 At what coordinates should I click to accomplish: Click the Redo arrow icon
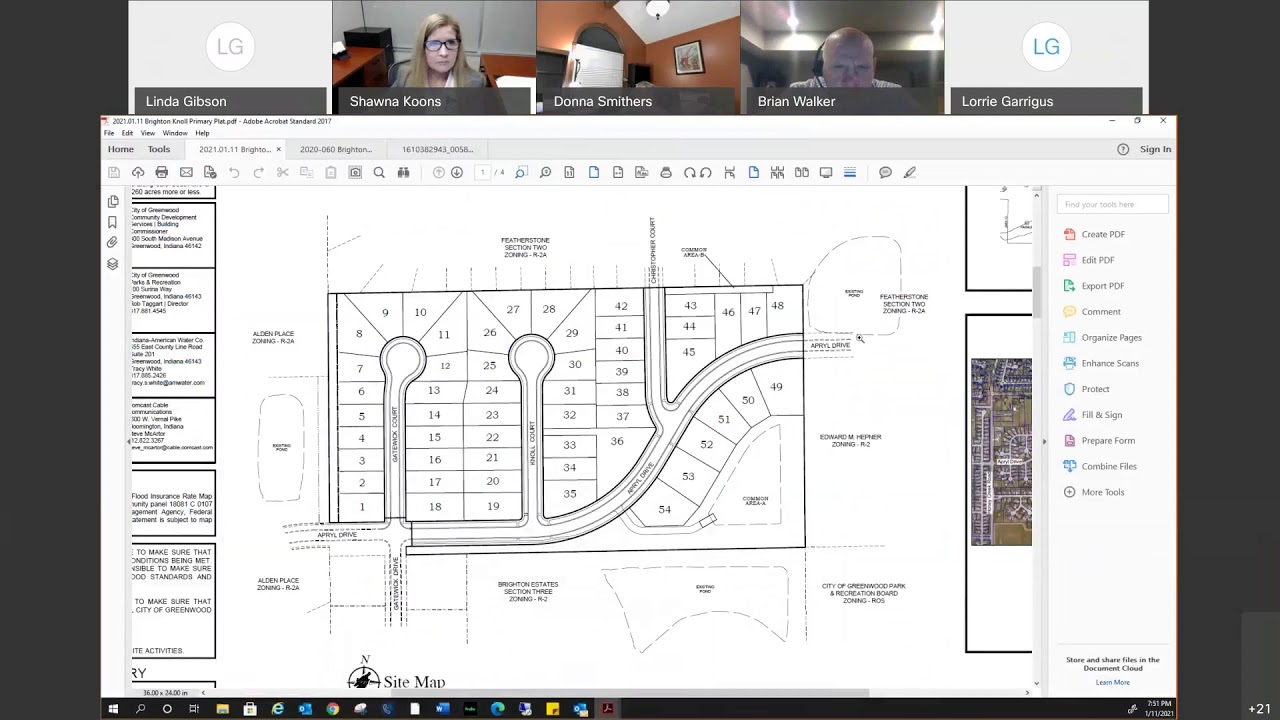[x=258, y=173]
